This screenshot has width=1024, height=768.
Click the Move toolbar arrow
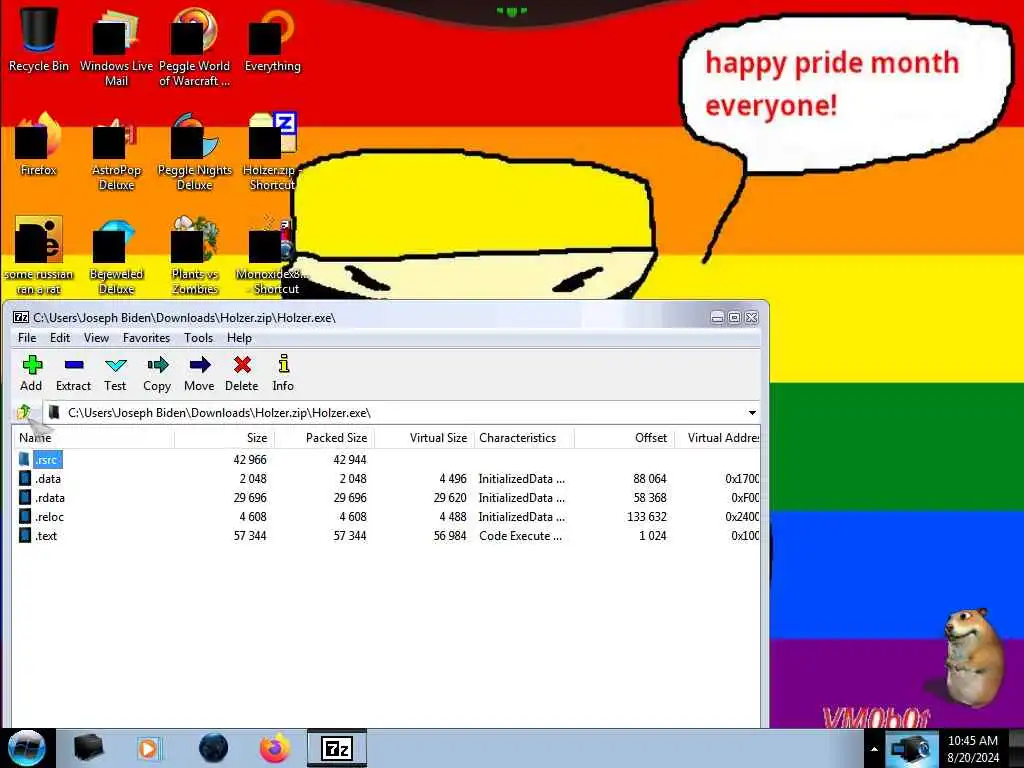pyautogui.click(x=199, y=373)
